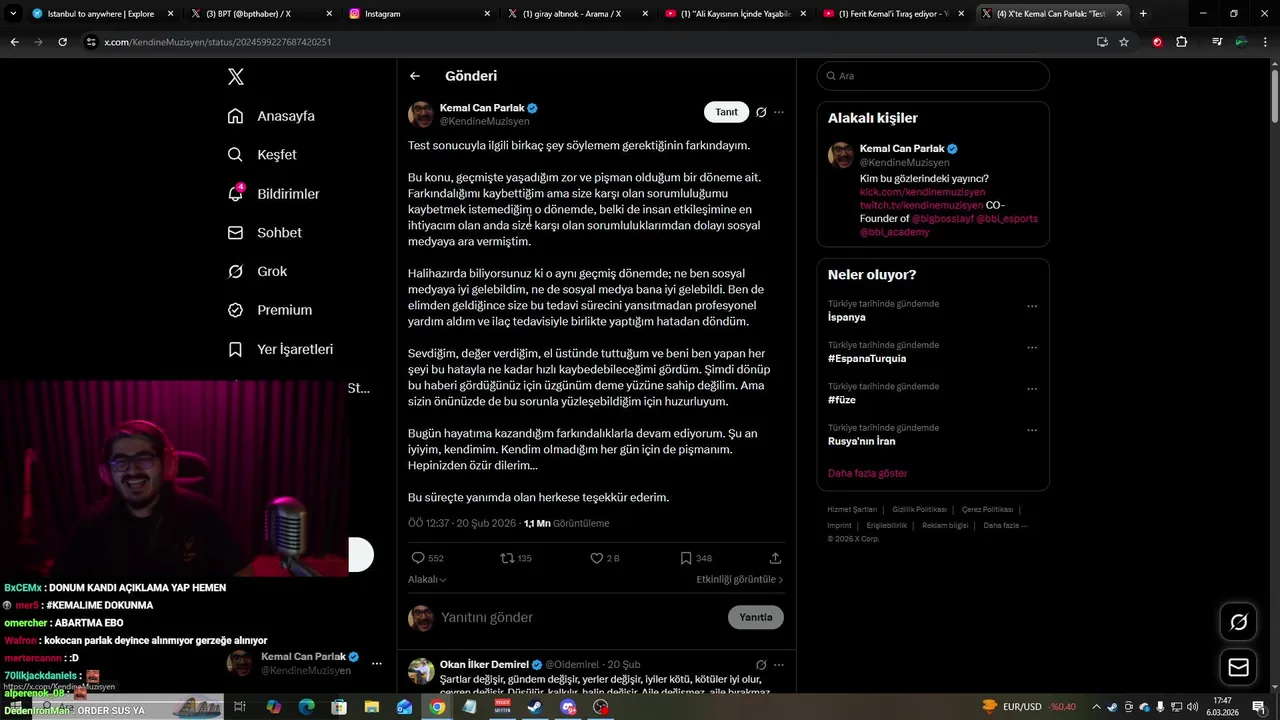Image resolution: width=1280 pixels, height=720 pixels.
Task: Bookmark the post showing 348
Action: (696, 558)
